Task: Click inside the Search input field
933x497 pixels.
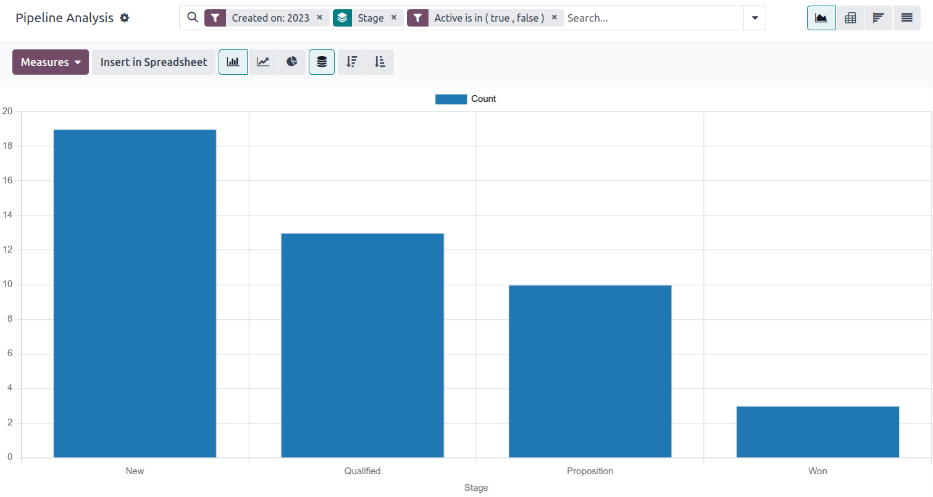Action: pos(650,18)
